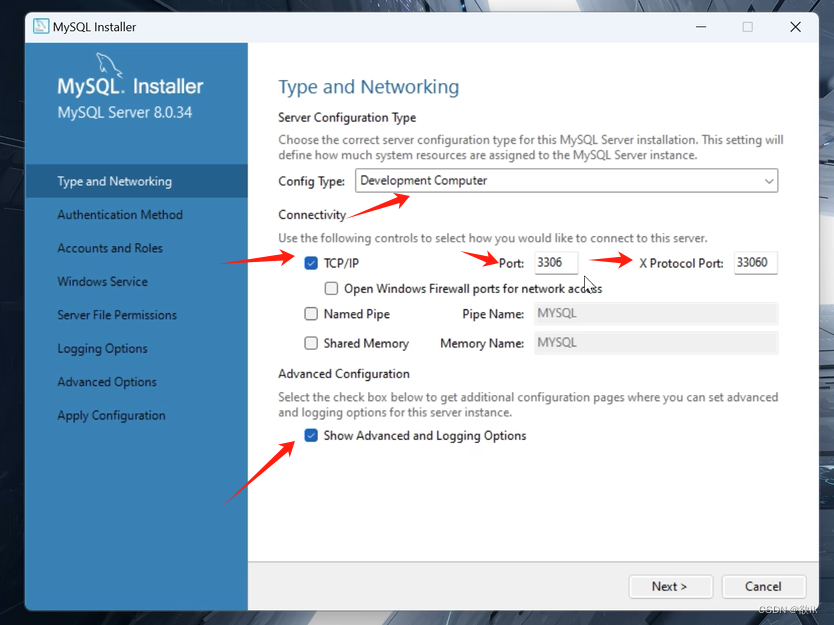Go to Type and Networking step
The height and width of the screenshot is (625, 834).
coord(136,181)
